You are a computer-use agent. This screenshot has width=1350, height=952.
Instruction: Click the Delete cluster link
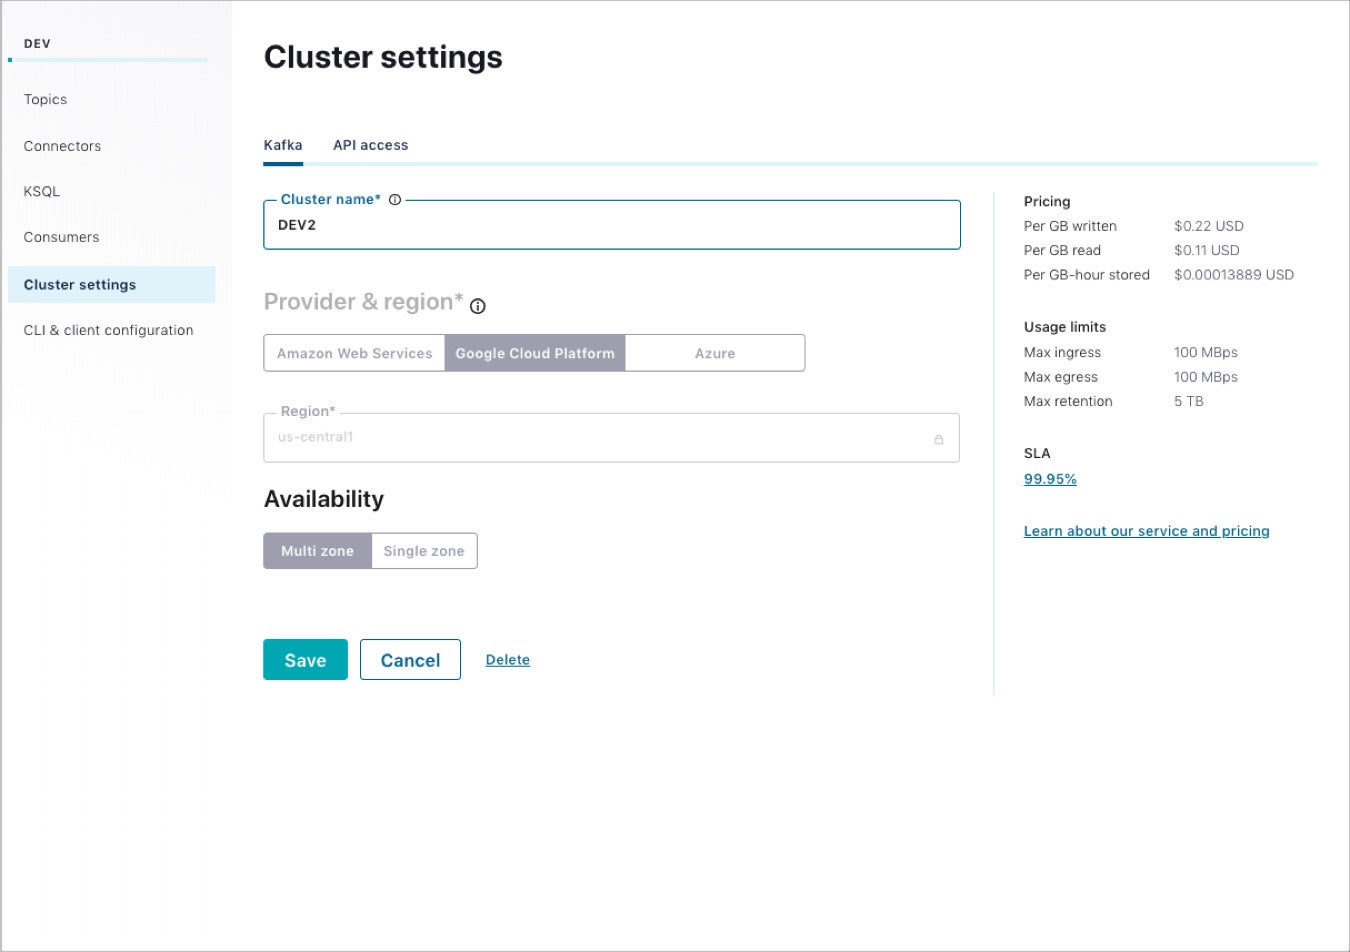508,660
